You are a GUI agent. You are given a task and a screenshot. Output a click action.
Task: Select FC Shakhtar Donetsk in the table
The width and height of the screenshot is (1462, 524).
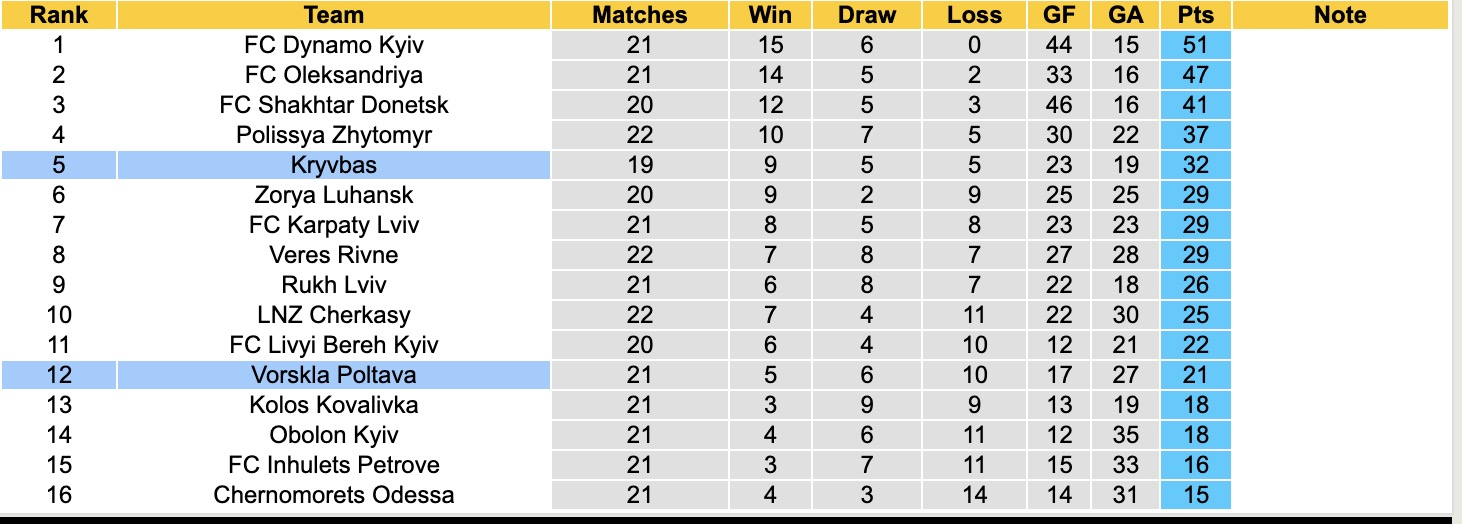pos(333,105)
